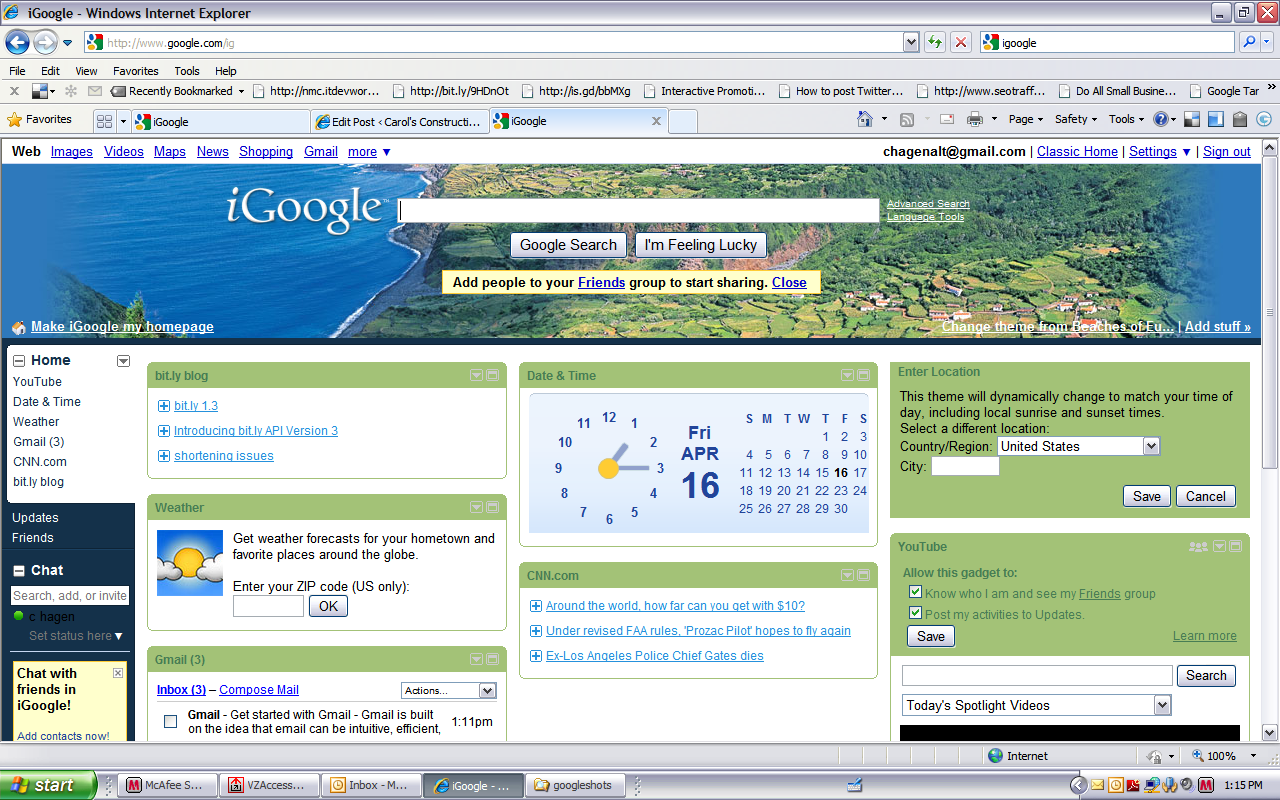
Task: Click the Home icon in command bar
Action: pyautogui.click(x=865, y=119)
